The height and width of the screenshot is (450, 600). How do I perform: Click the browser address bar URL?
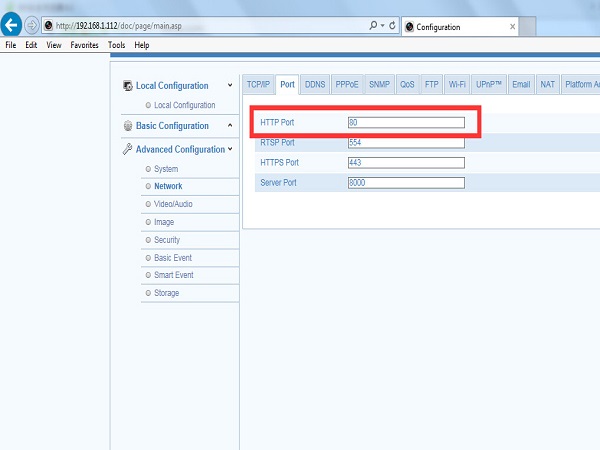(x=119, y=26)
